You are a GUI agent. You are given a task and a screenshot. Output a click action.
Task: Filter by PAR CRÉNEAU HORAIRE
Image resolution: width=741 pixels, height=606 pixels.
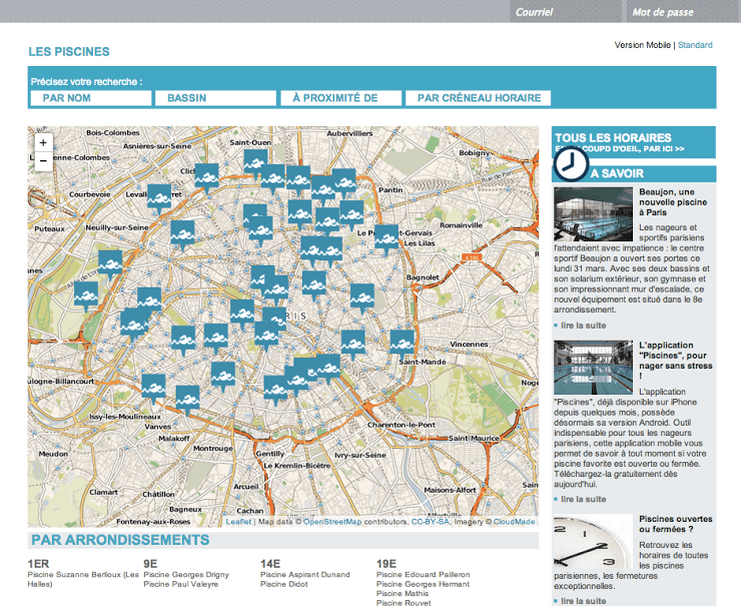click(x=478, y=98)
